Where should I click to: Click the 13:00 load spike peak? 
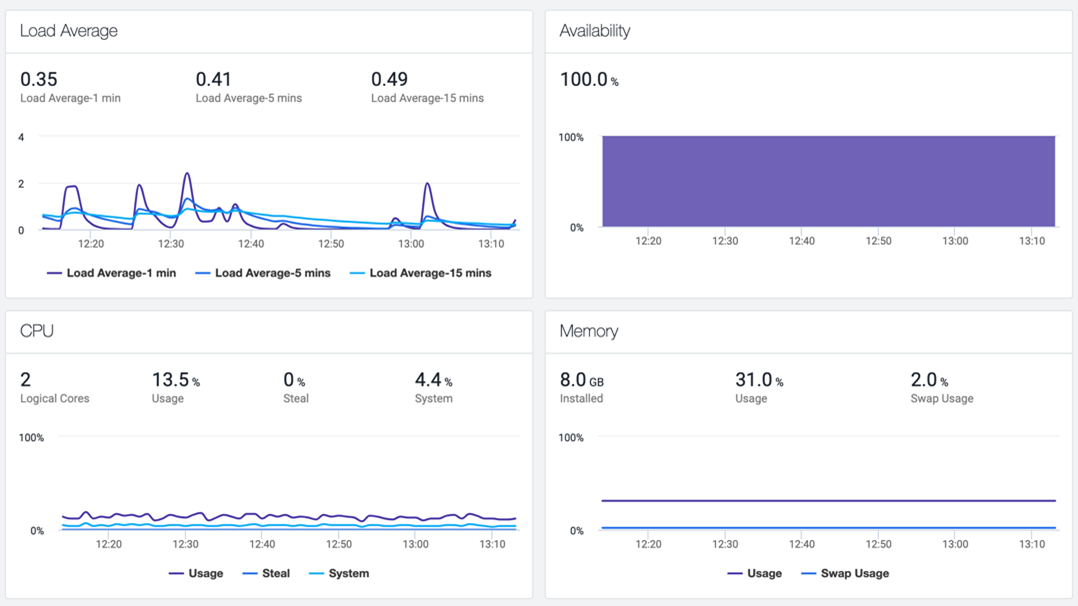point(428,184)
